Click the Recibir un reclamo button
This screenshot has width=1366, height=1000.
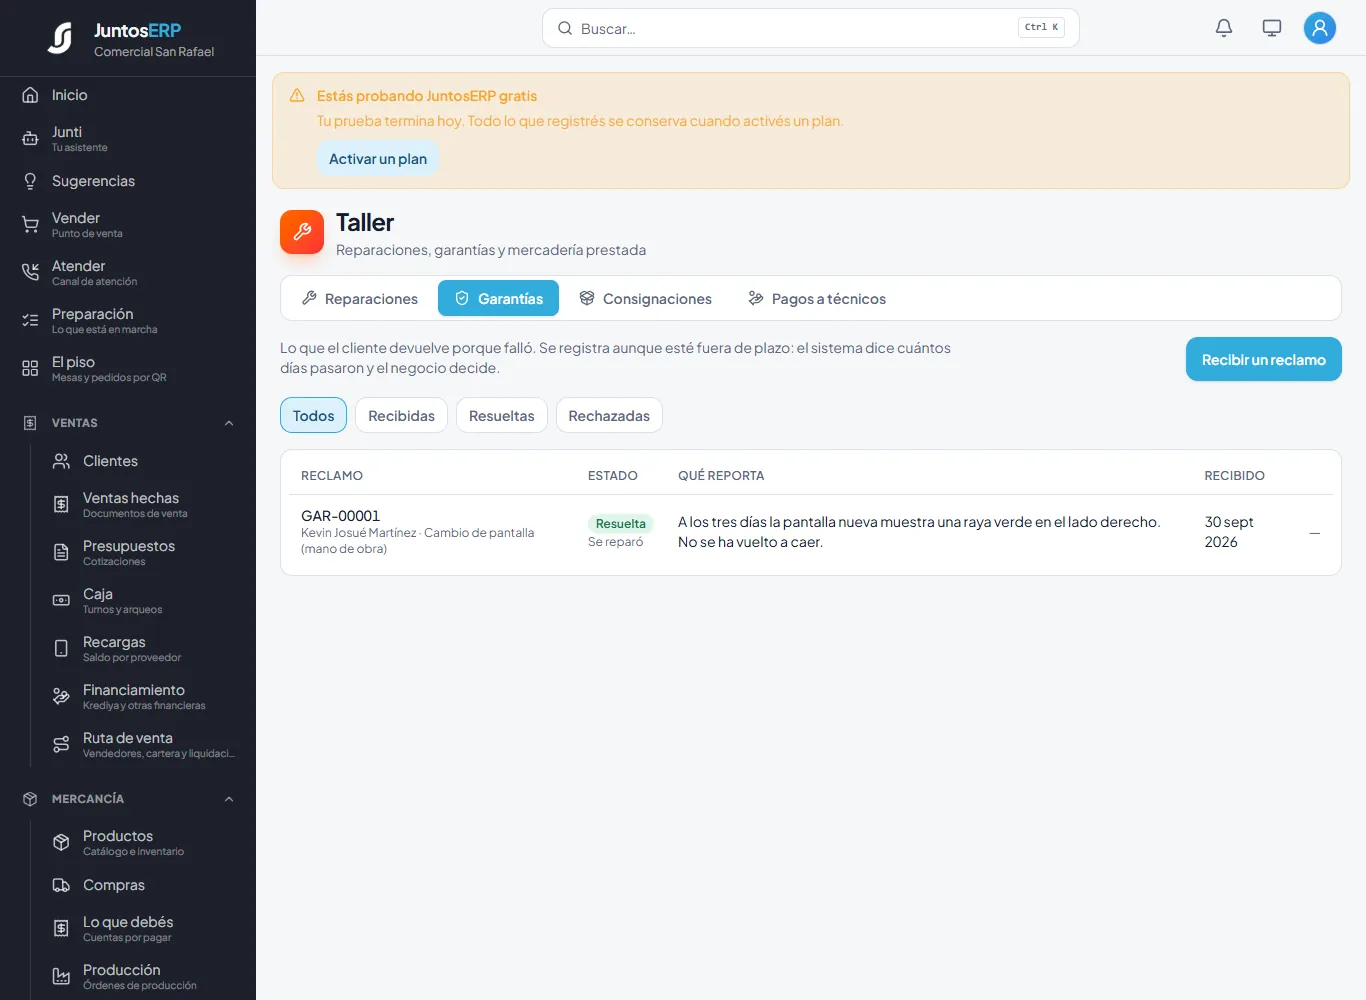coord(1264,359)
